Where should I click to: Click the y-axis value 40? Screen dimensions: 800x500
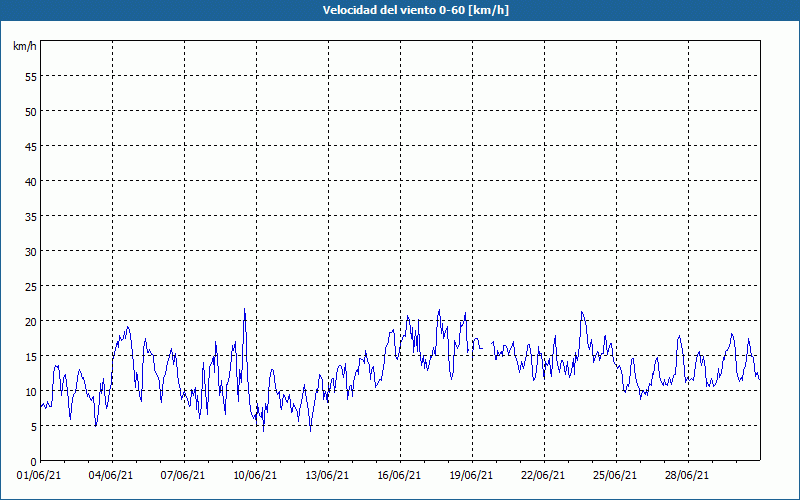pos(31,182)
